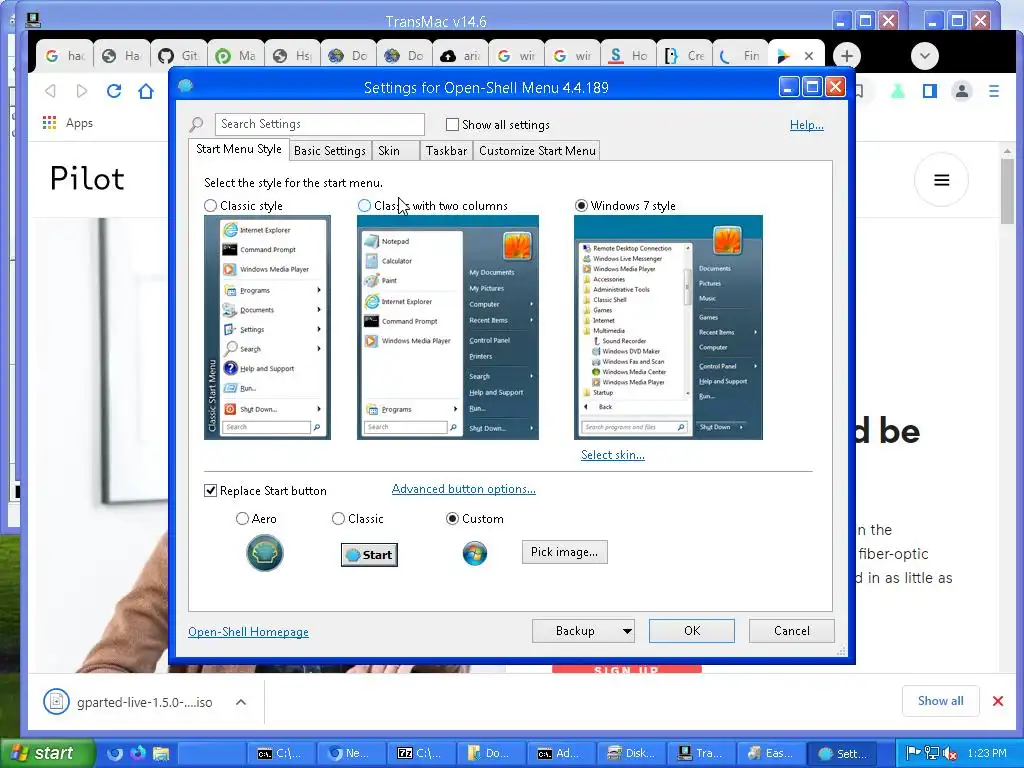Choose the Classic start button option
Screen dimensions: 1024x768
pyautogui.click(x=338, y=519)
